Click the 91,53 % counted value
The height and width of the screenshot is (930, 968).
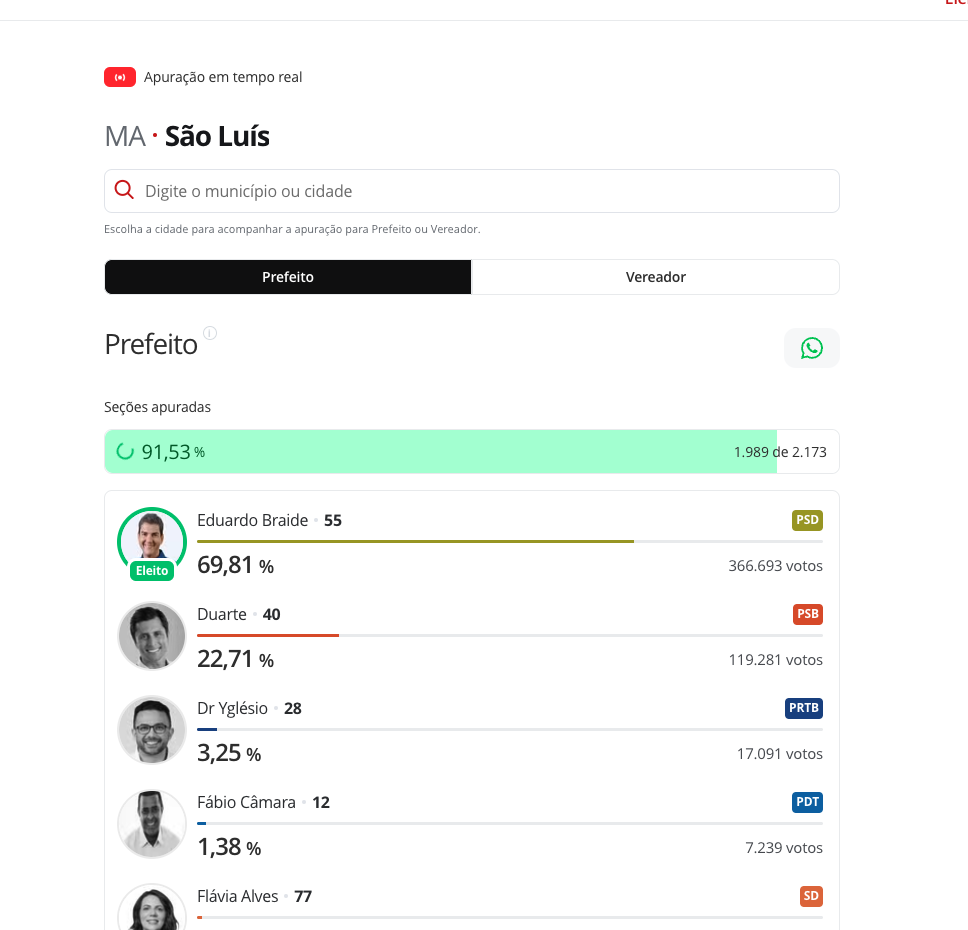click(x=173, y=452)
